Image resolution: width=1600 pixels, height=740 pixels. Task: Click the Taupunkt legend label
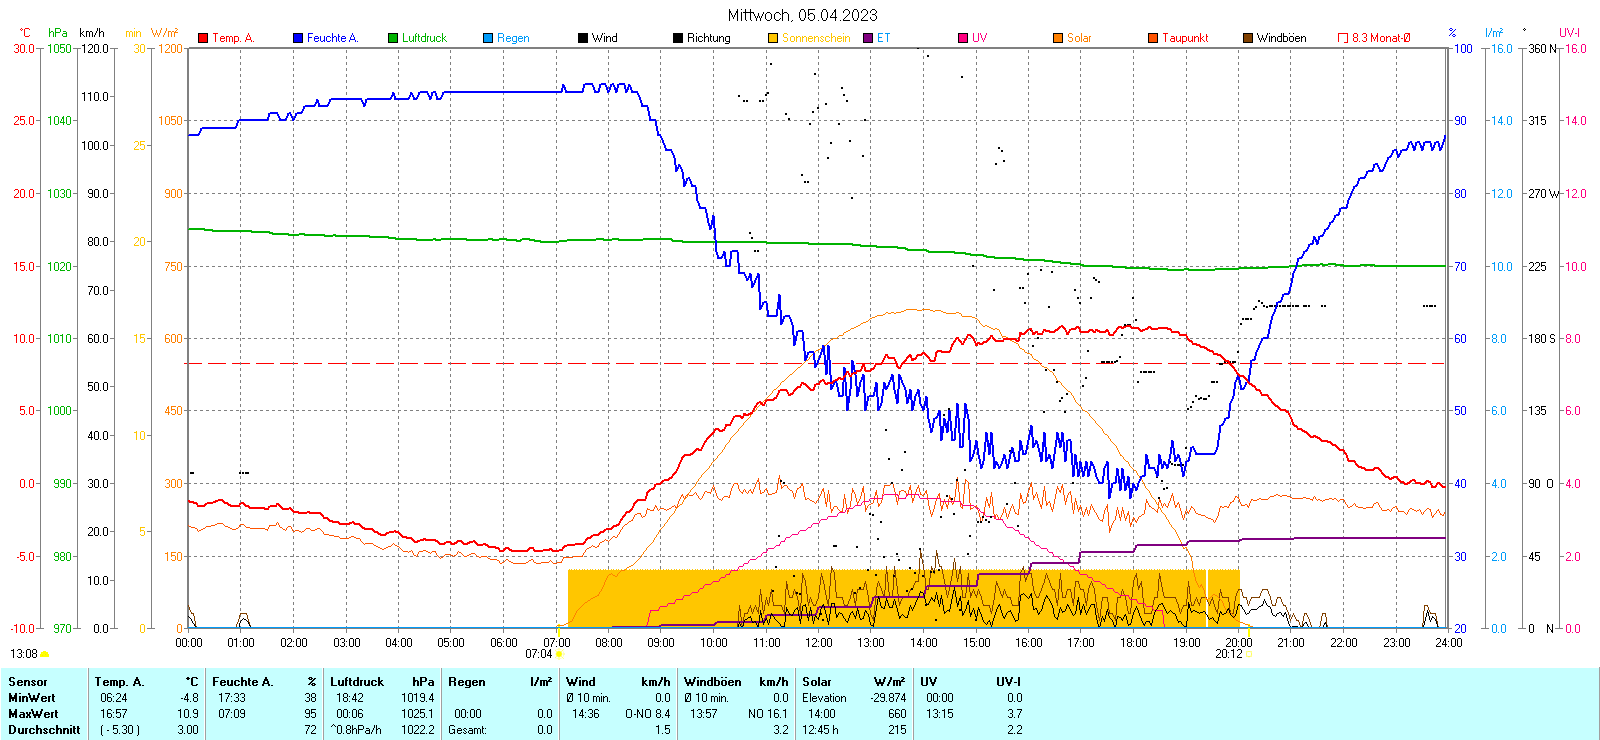click(1185, 38)
